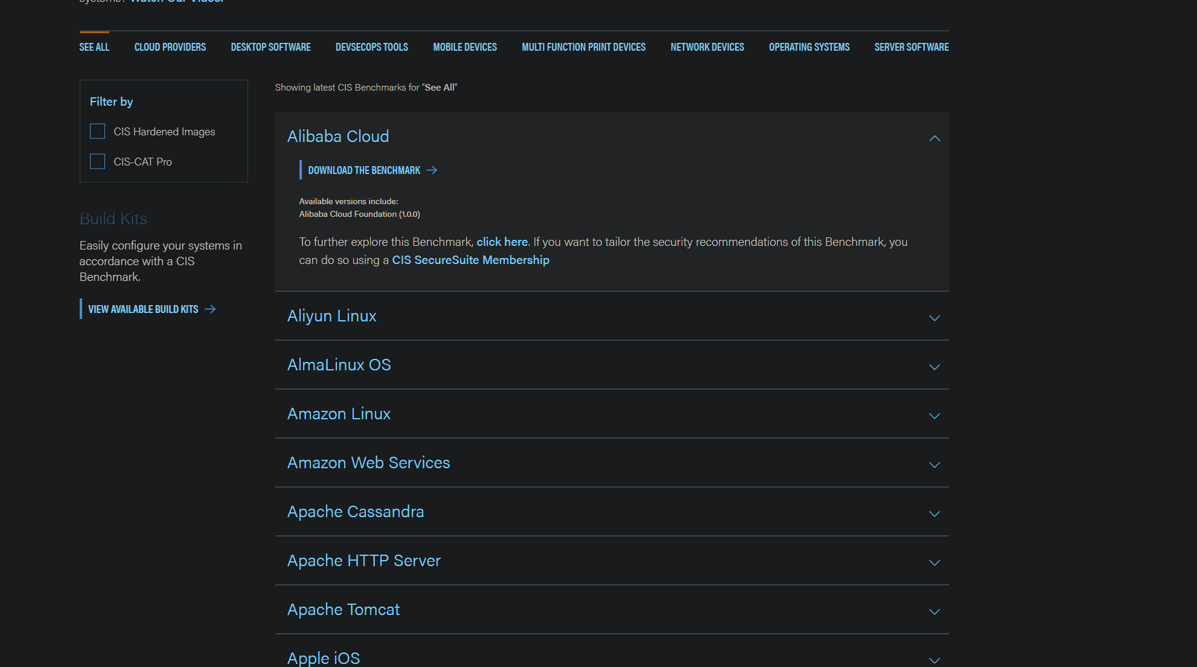Click the arrow beside View Available Build Kits
Image resolution: width=1197 pixels, height=667 pixels.
point(210,309)
